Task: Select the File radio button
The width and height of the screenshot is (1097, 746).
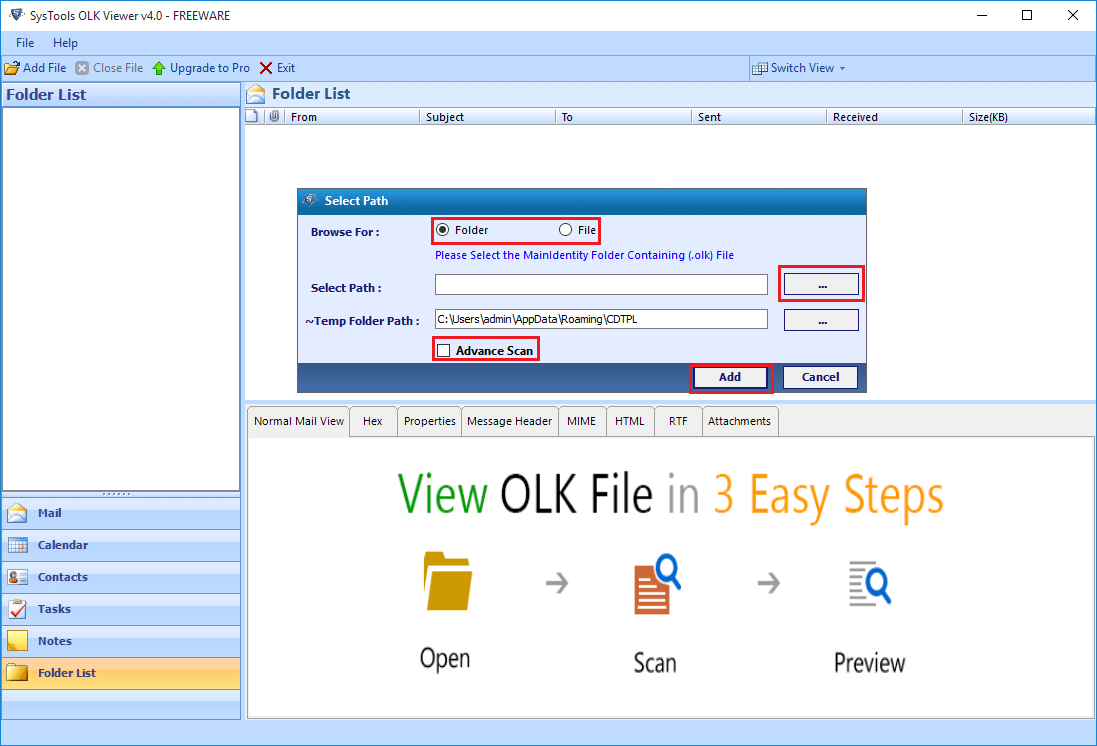Action: coord(565,230)
